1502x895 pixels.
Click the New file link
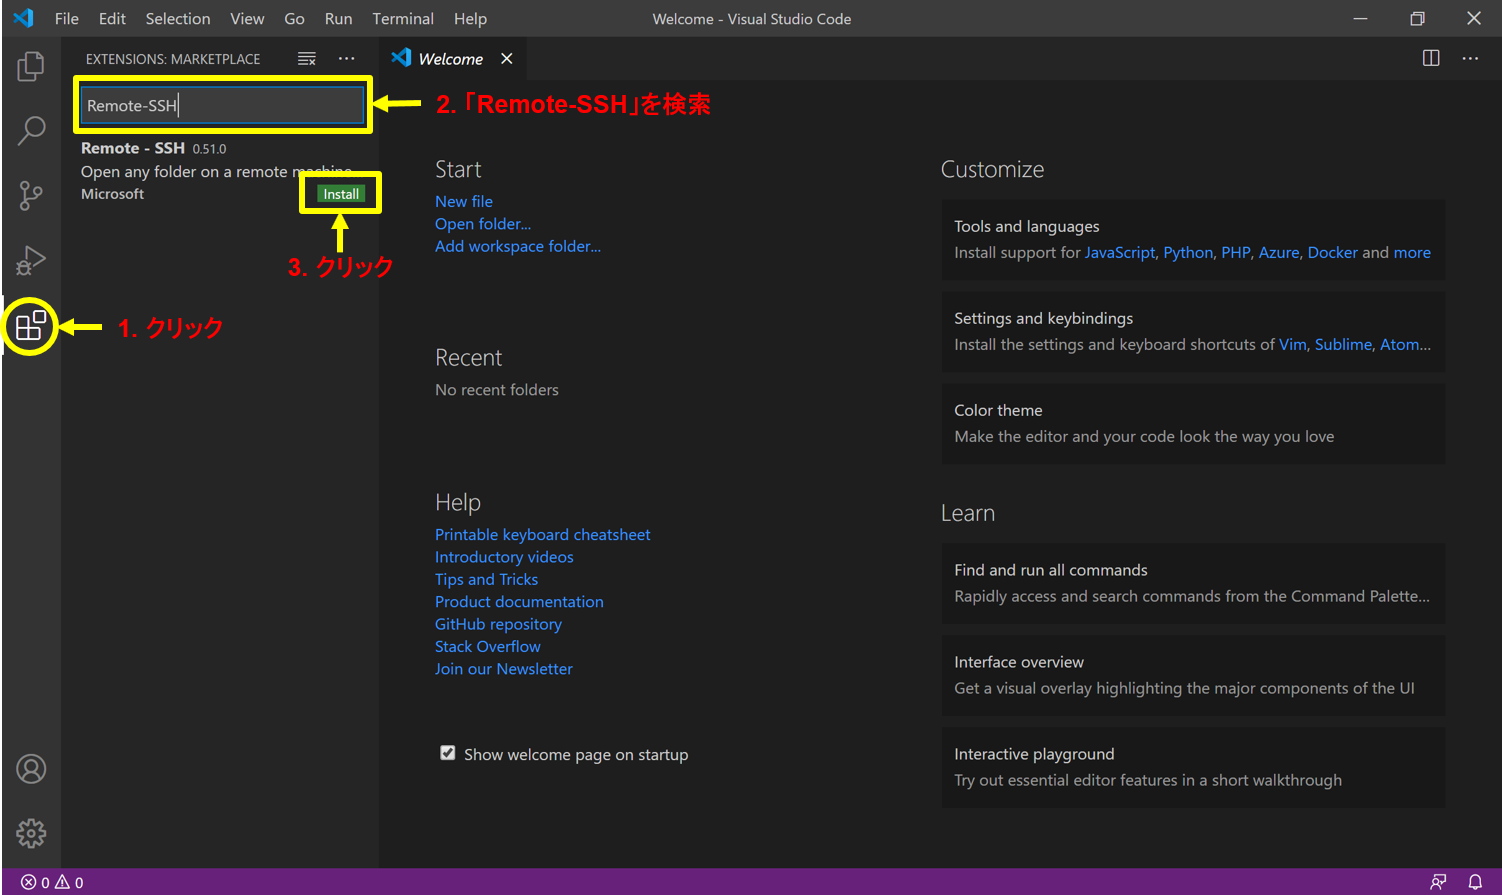[x=464, y=201]
